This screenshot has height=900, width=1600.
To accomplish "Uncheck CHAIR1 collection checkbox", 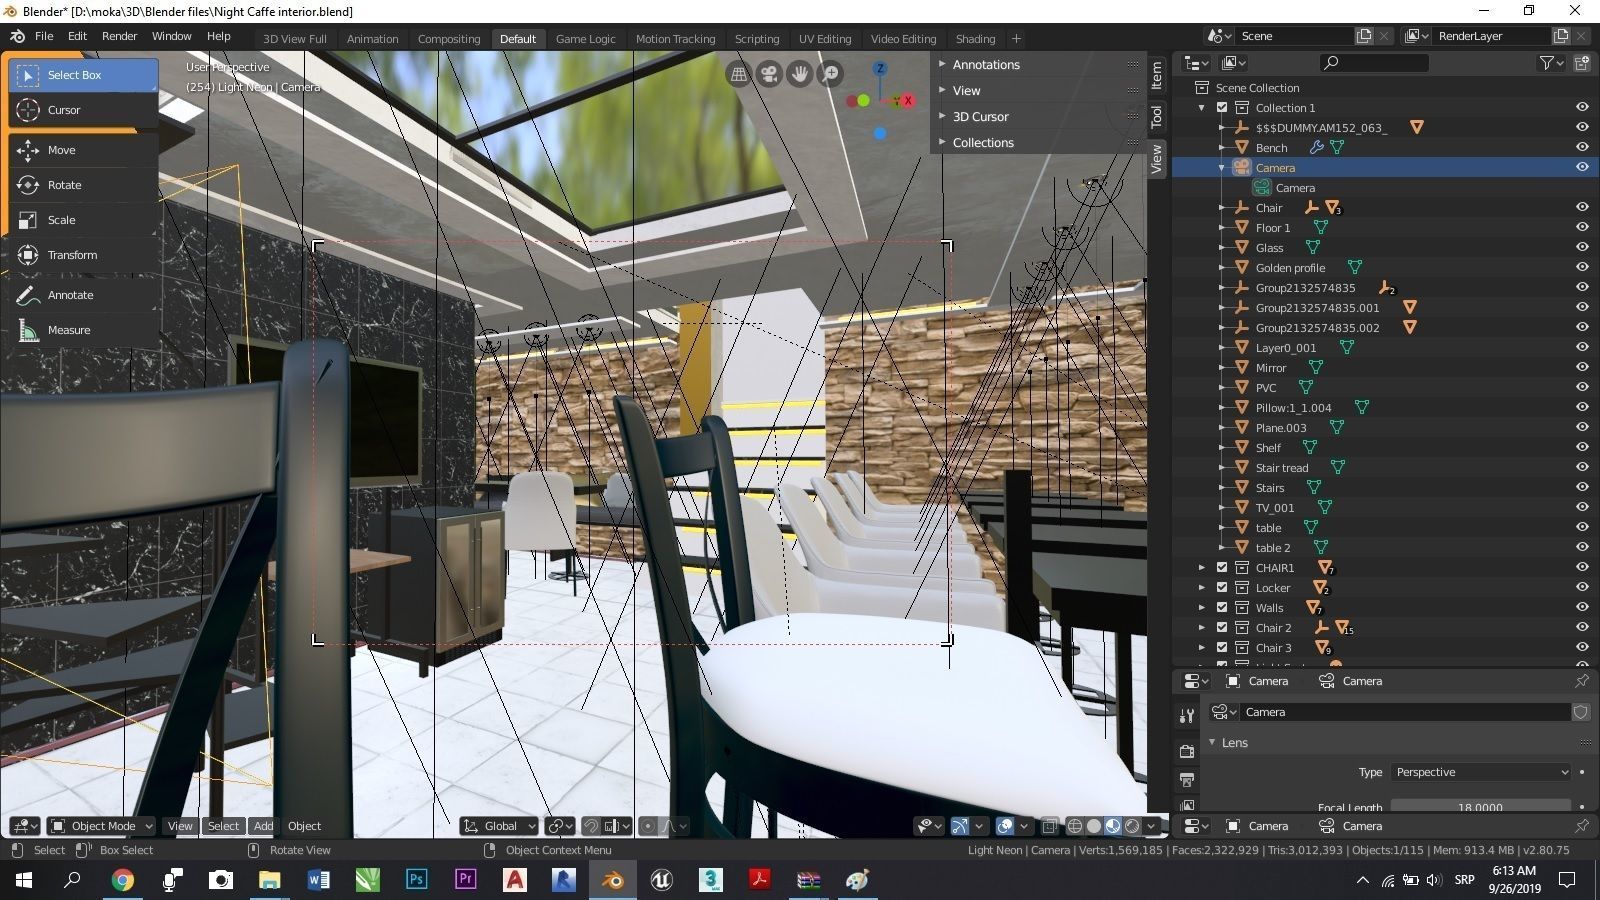I will click(x=1222, y=568).
